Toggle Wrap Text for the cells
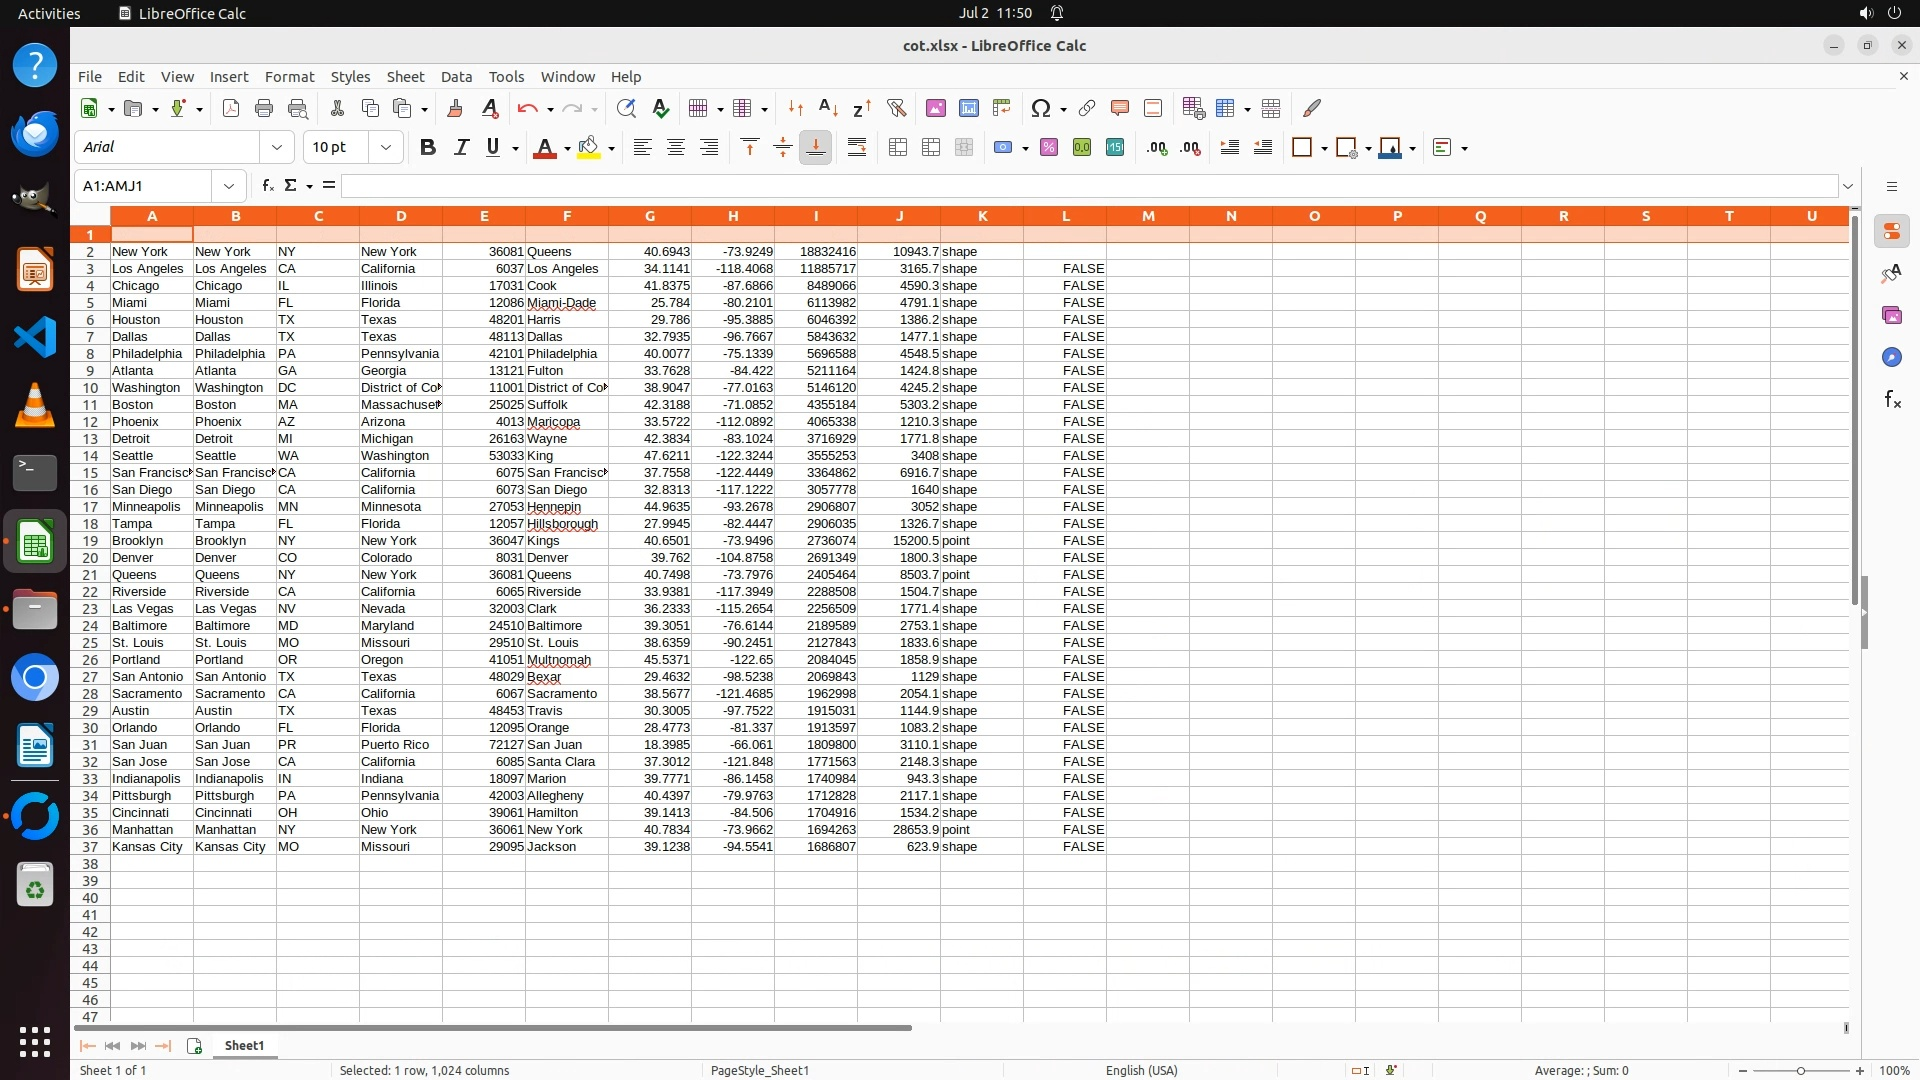This screenshot has width=1920, height=1080. pyautogui.click(x=857, y=148)
